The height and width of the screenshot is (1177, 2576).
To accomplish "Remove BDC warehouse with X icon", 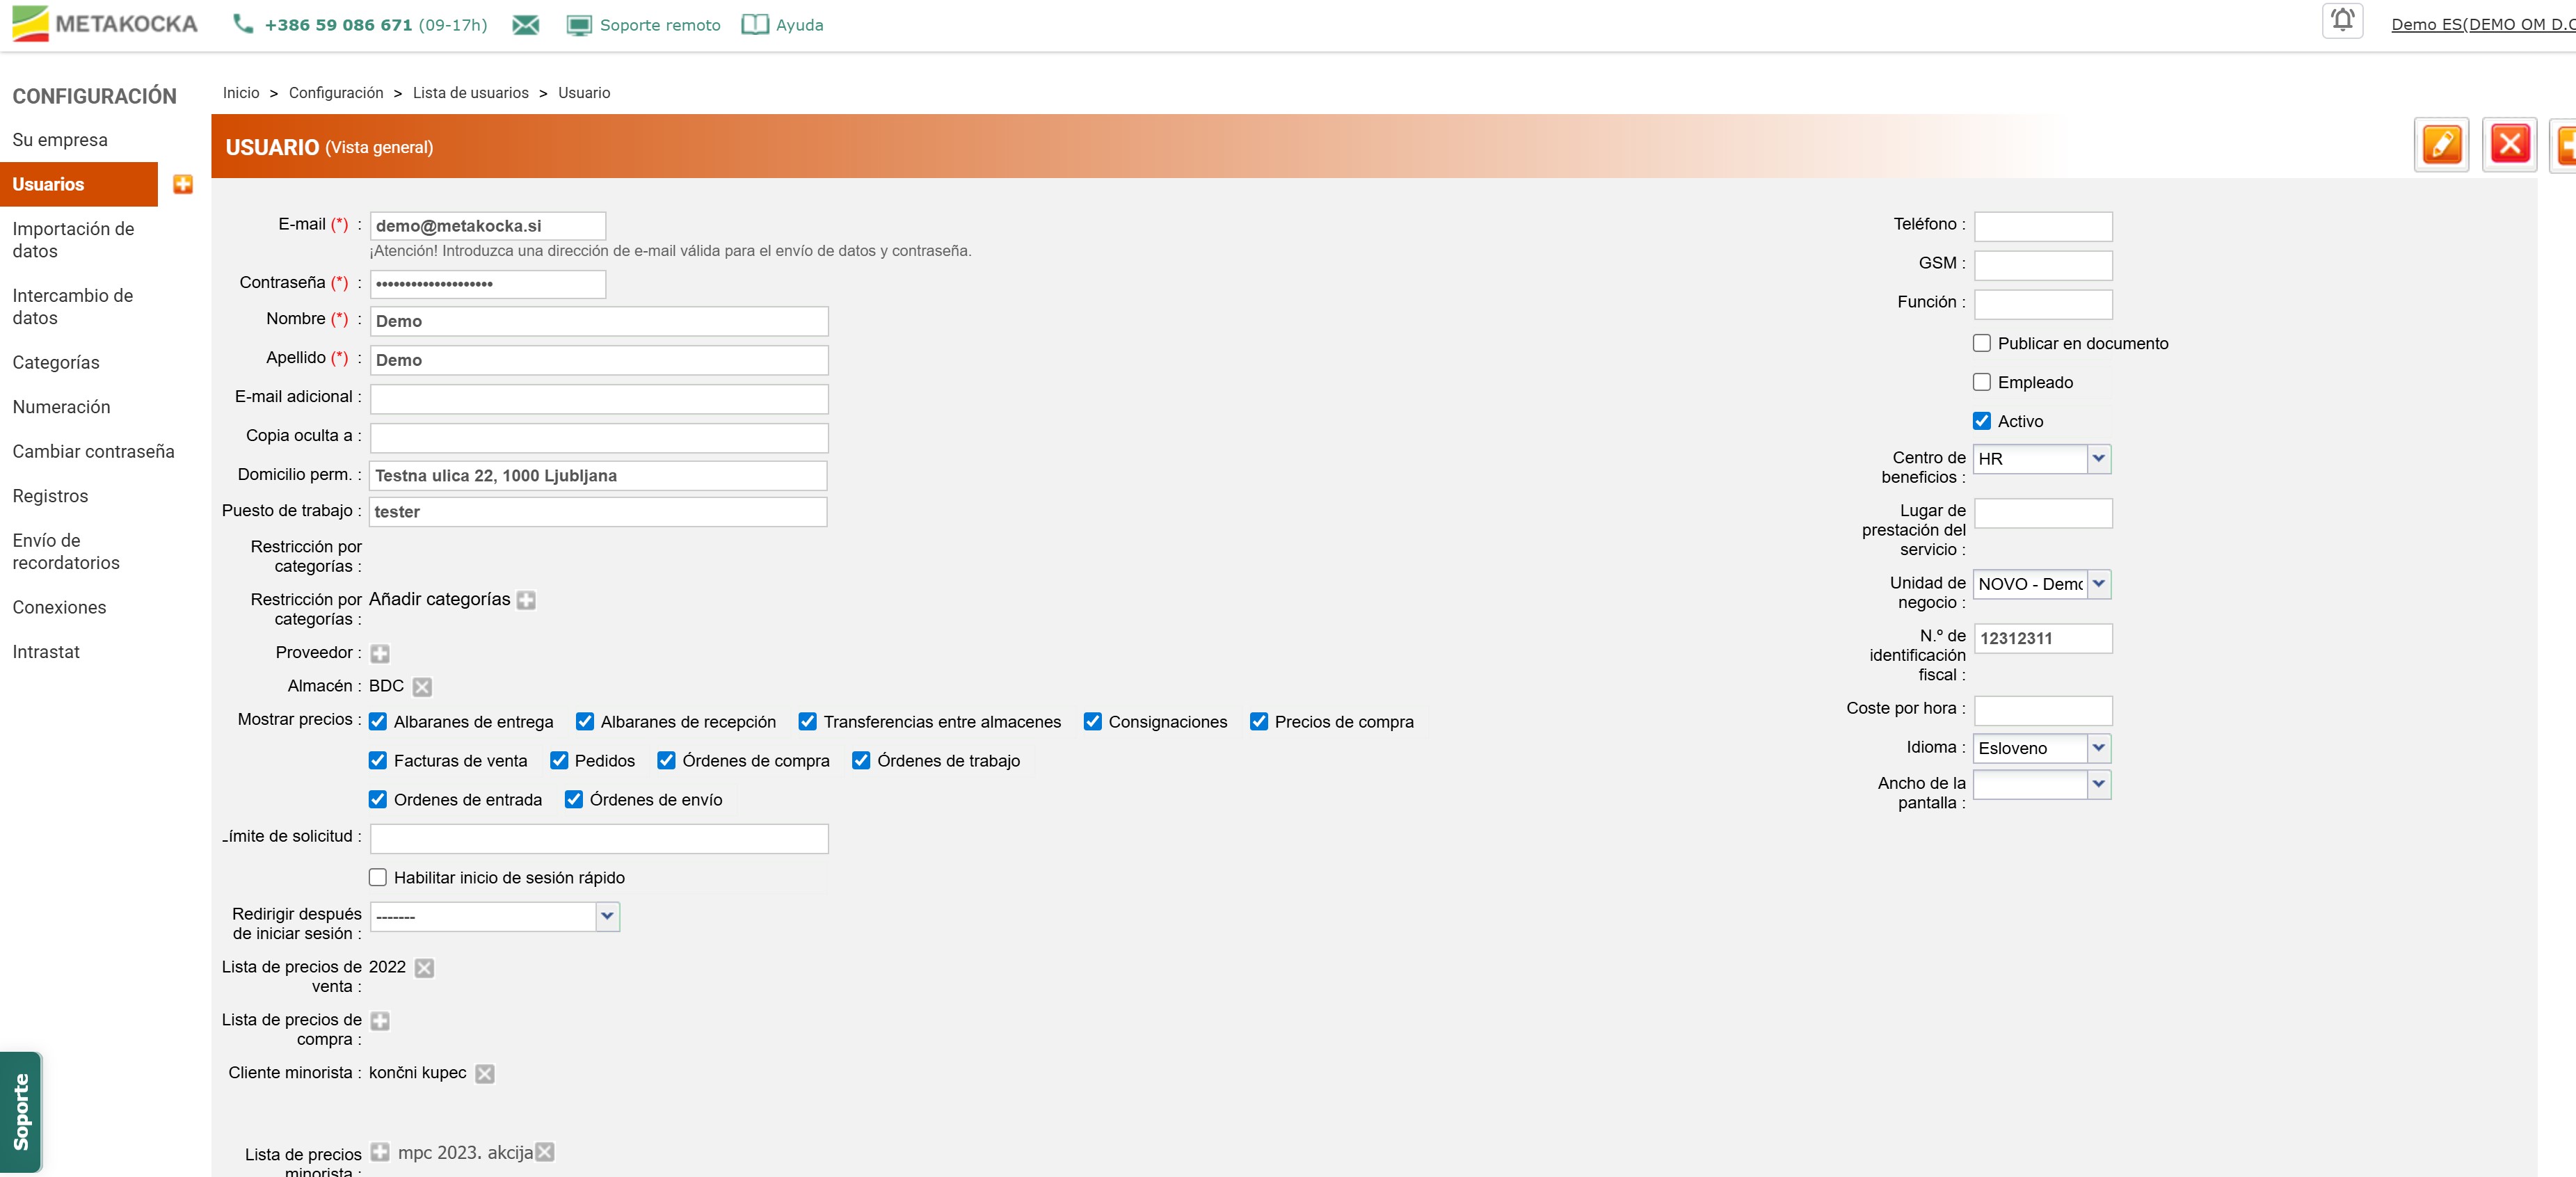I will [422, 687].
